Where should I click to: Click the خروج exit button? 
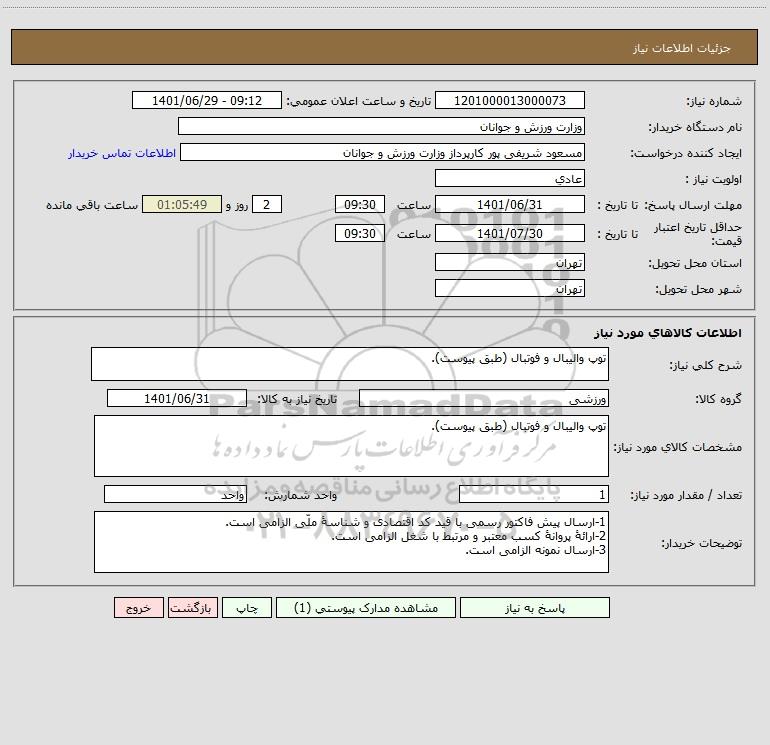coord(138,607)
